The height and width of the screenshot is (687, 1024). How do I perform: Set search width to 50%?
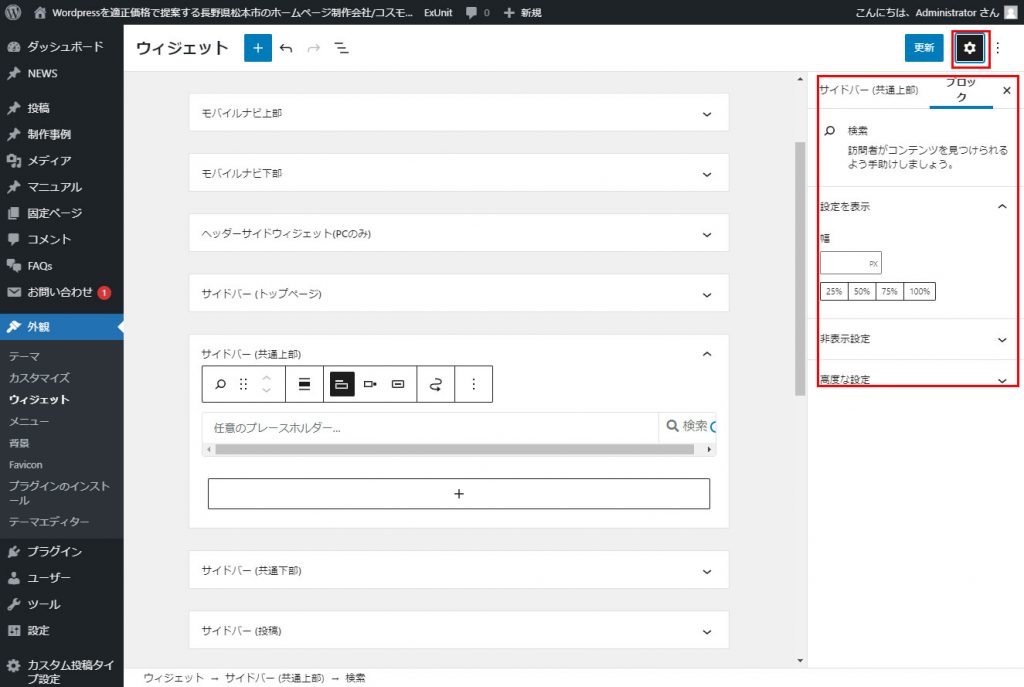[861, 292]
